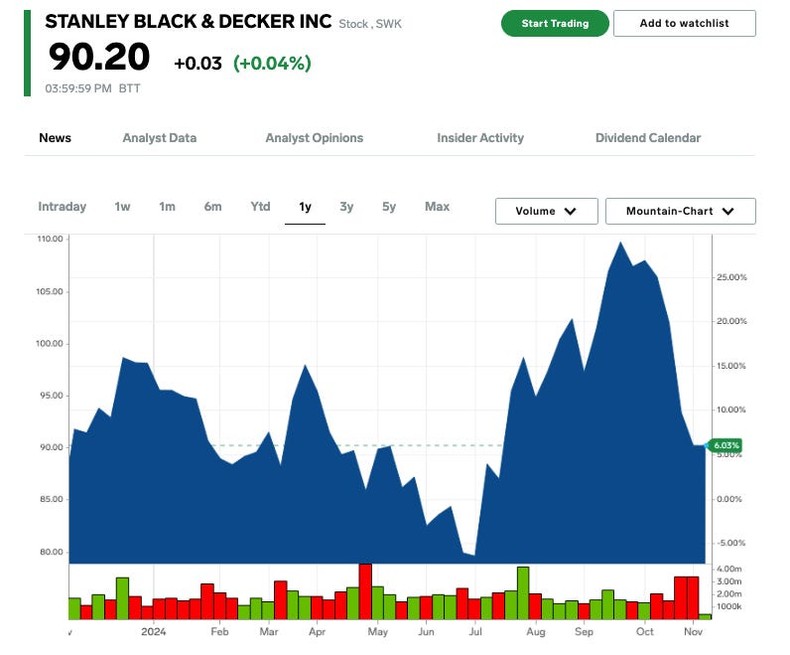Choose the 1m chart range
This screenshot has width=790, height=655.
167,207
